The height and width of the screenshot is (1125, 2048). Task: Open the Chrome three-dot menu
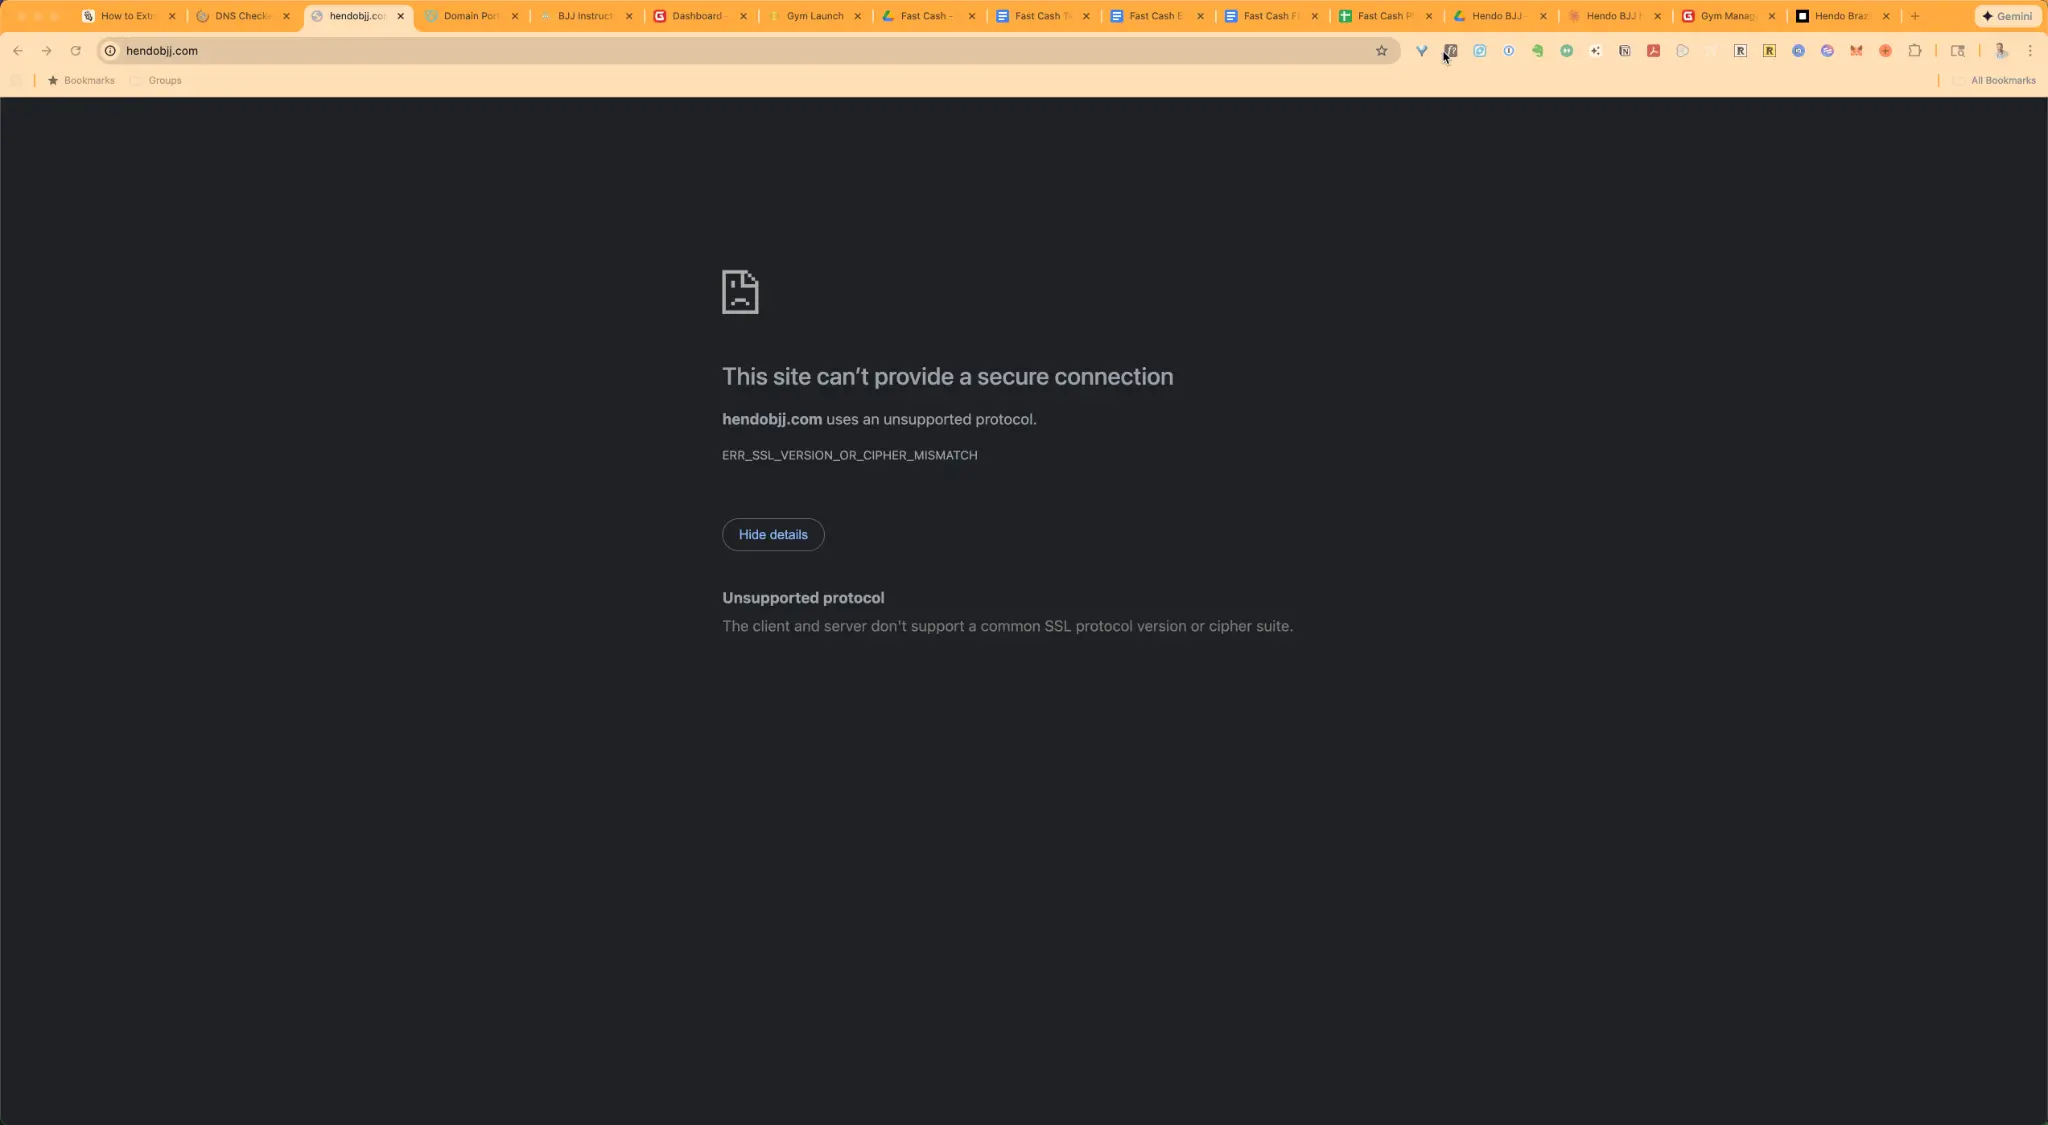[x=2030, y=50]
